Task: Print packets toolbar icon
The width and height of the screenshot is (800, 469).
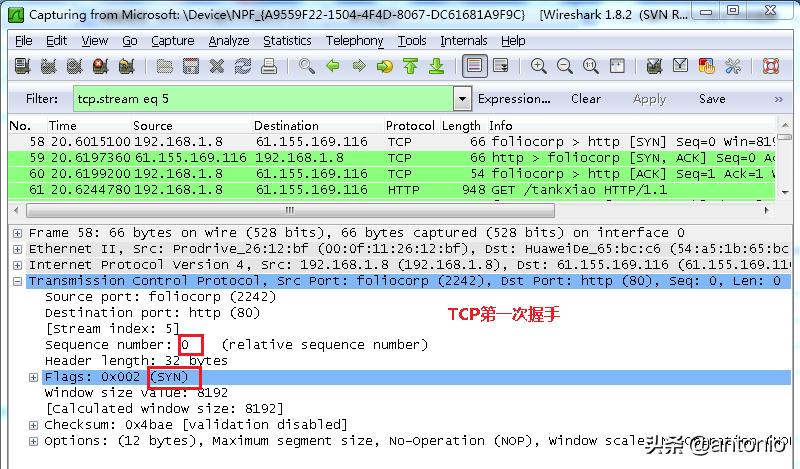Action: (269, 66)
